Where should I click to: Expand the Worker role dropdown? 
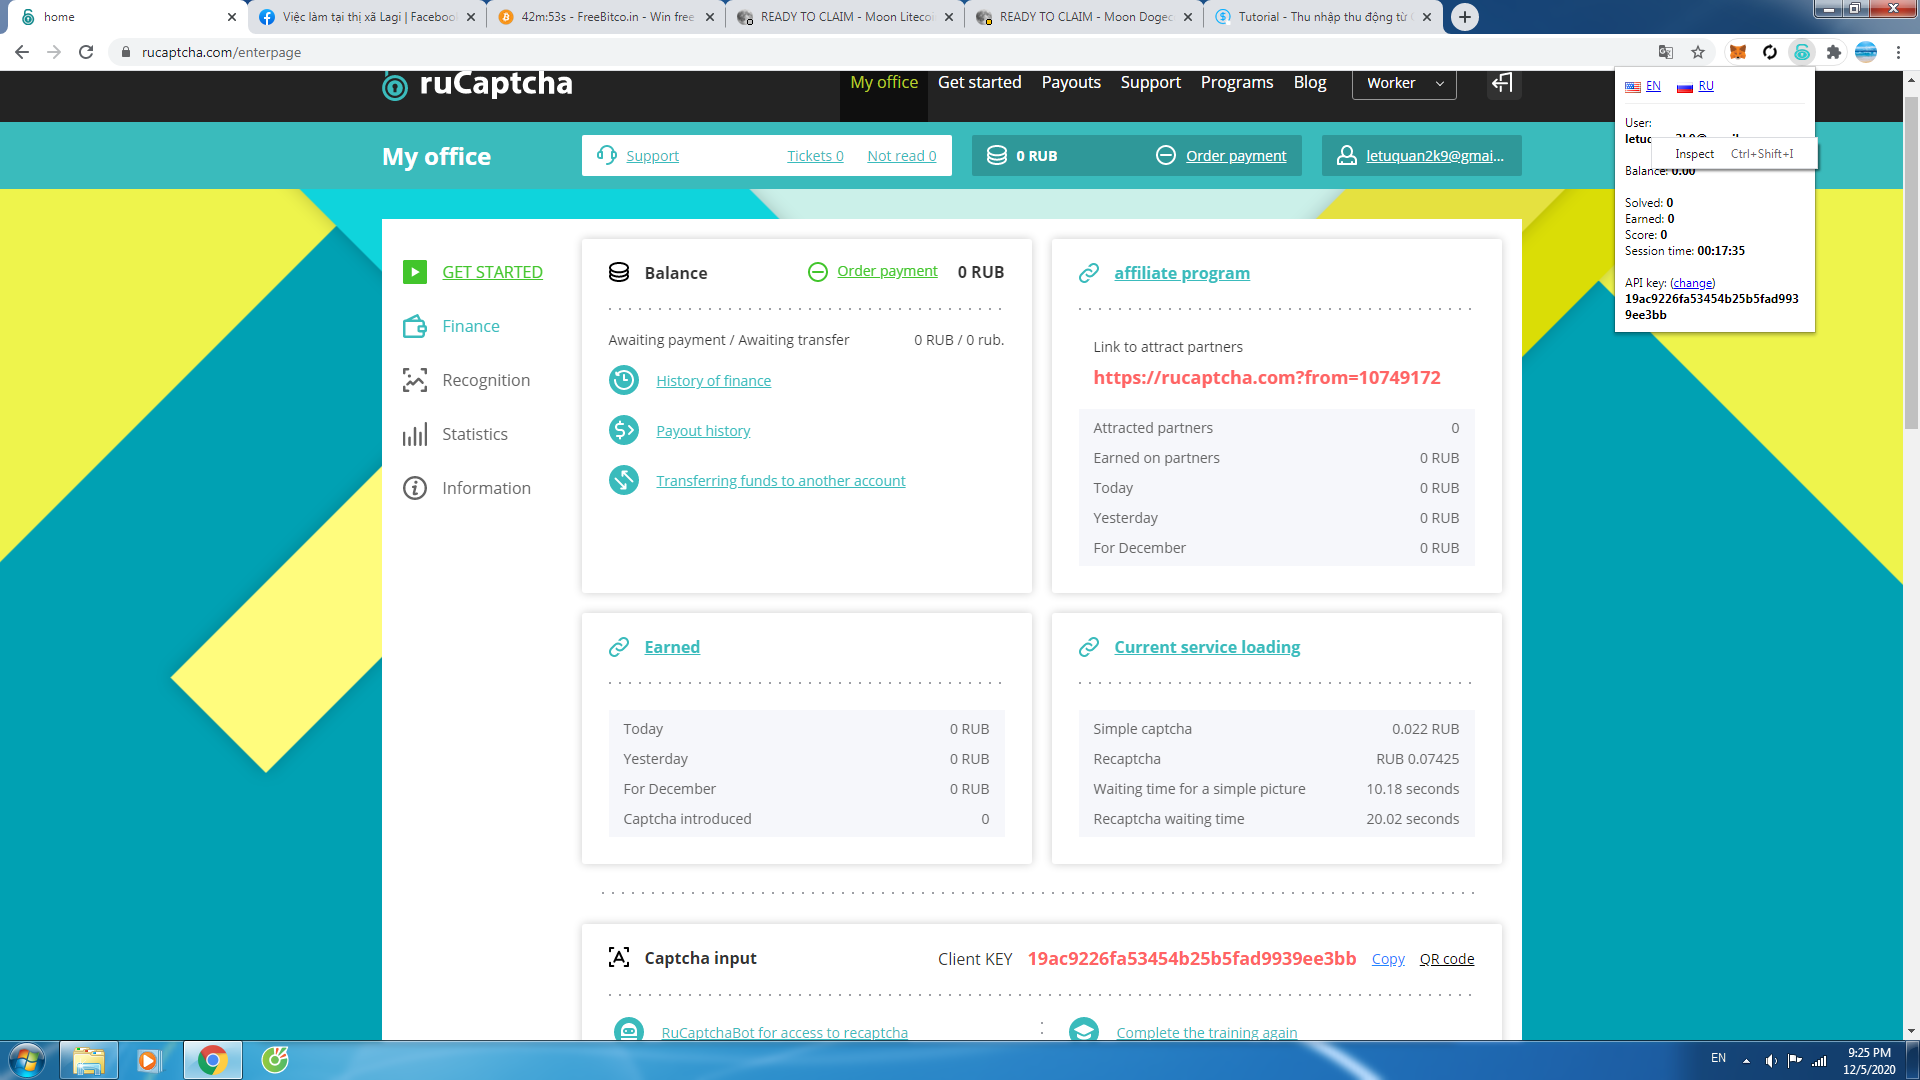(x=1404, y=83)
